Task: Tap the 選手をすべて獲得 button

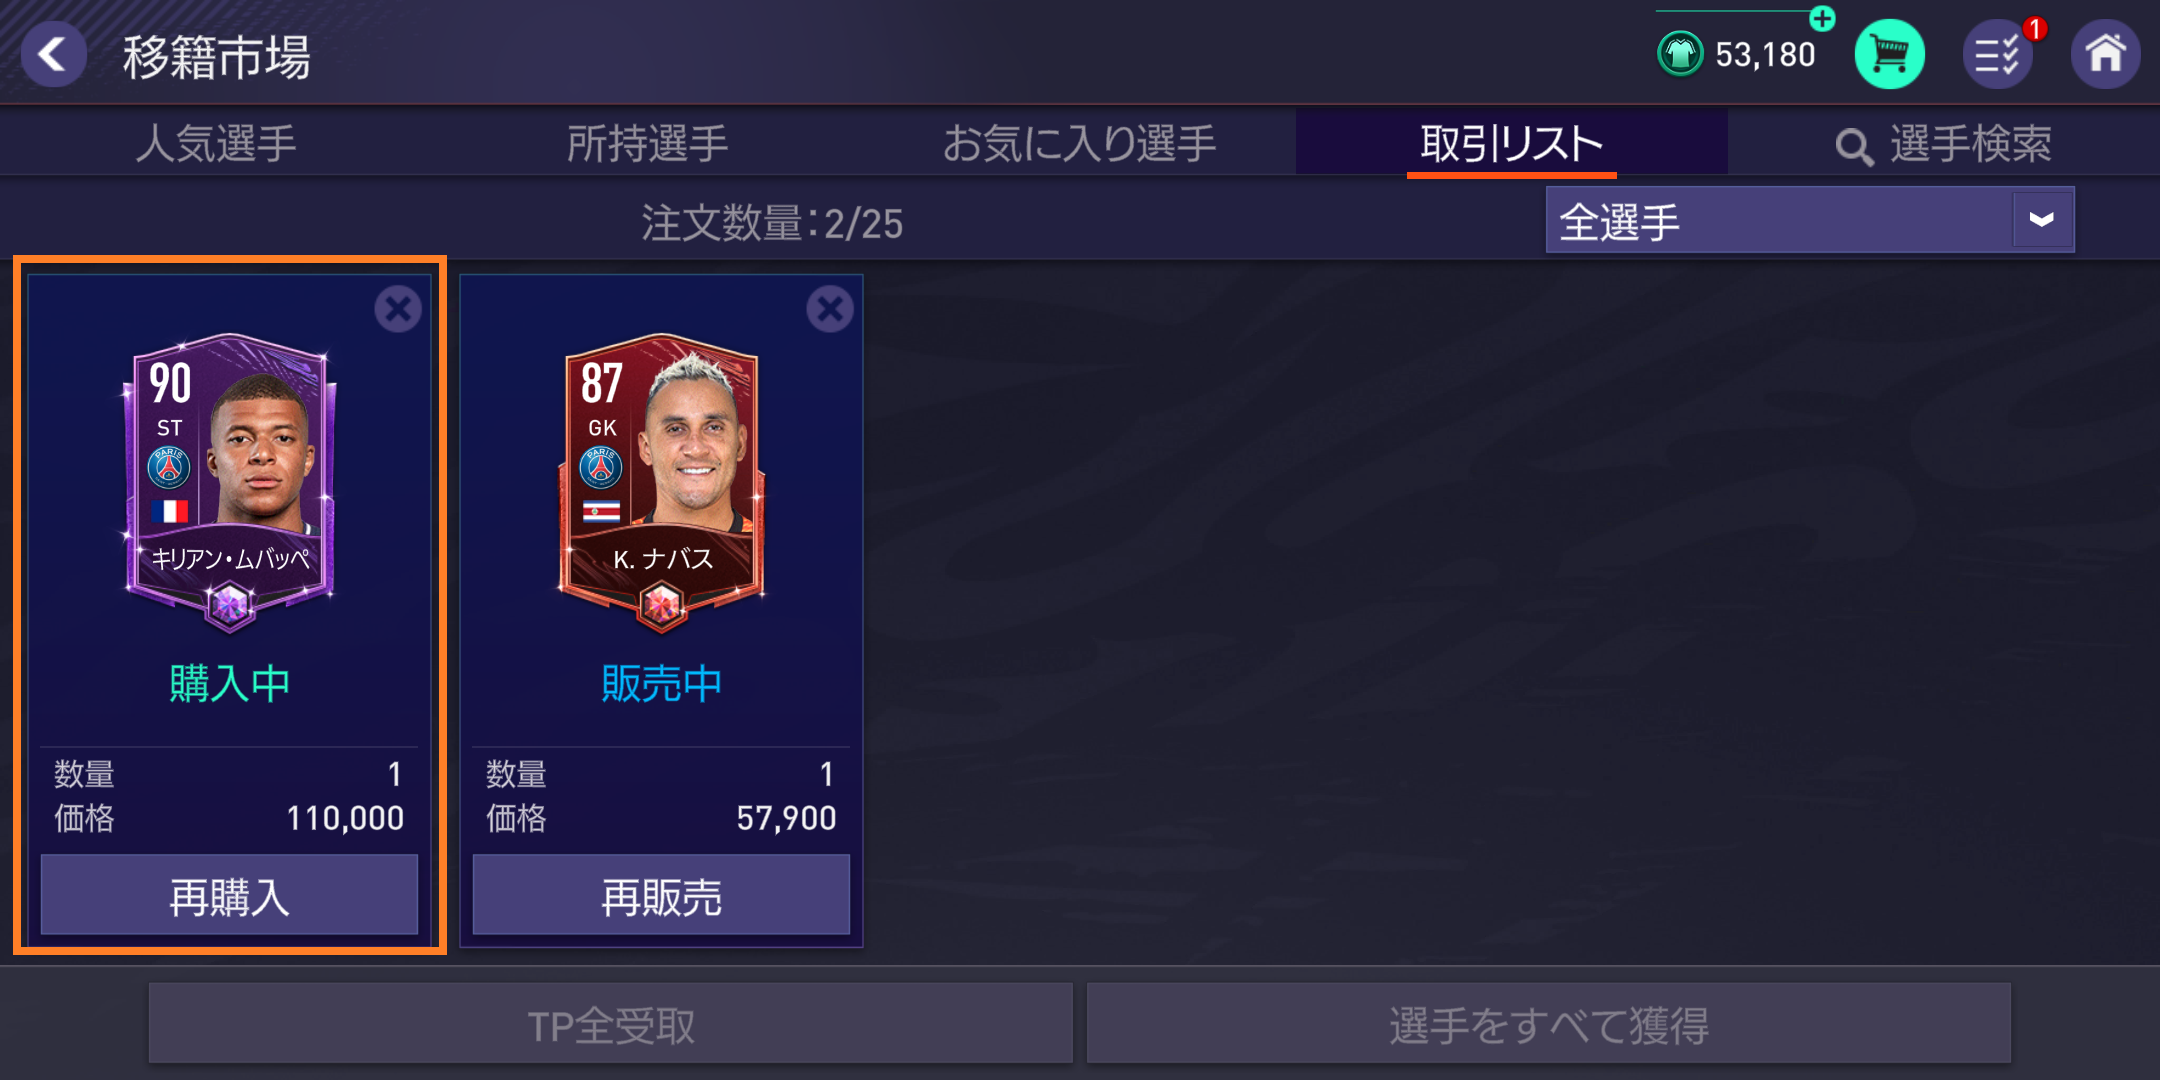Action: (x=1549, y=1024)
